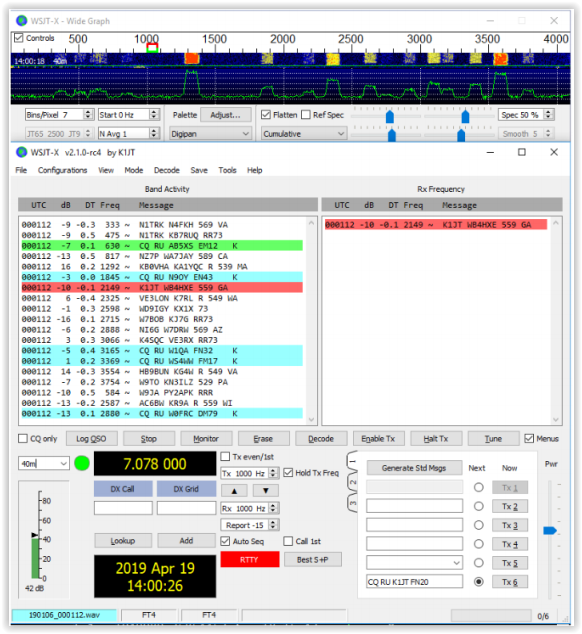Open the View menu
This screenshot has width=582, height=634.
[x=106, y=170]
